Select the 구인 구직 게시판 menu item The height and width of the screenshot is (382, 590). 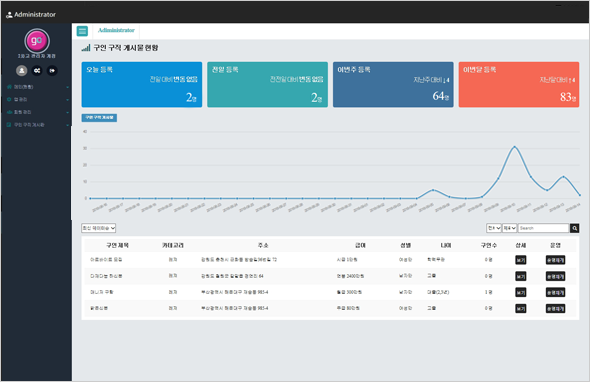coord(29,125)
